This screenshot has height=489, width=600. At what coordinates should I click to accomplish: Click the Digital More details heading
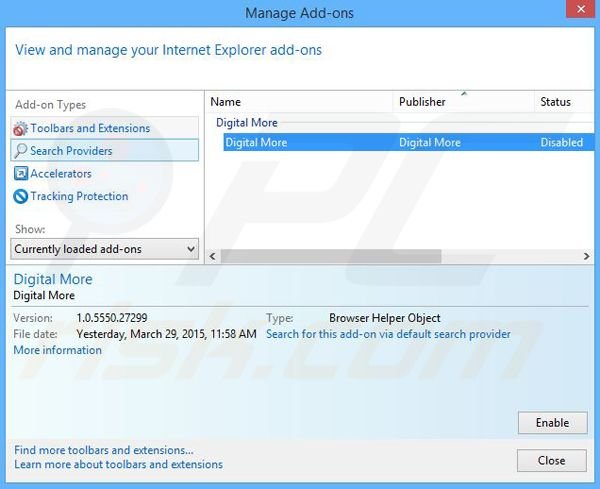click(x=53, y=279)
